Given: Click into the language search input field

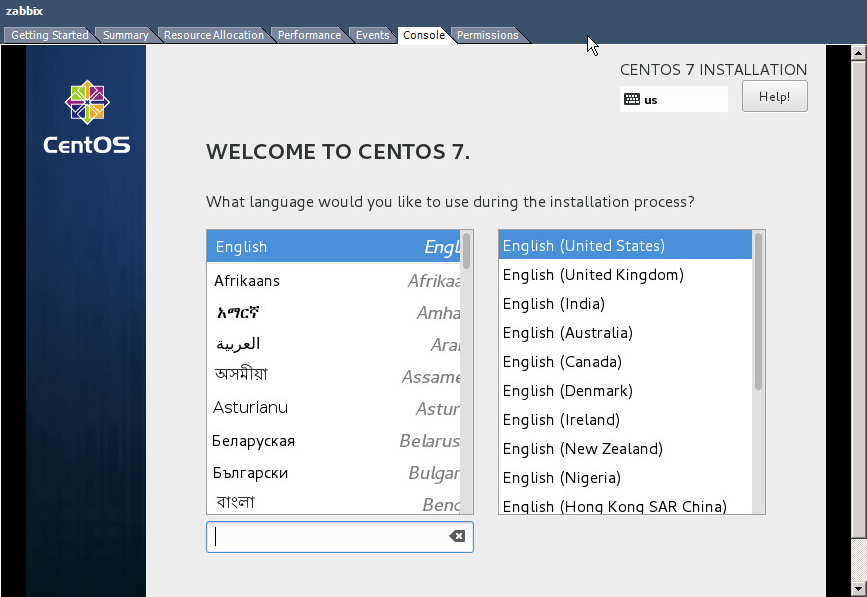Looking at the screenshot, I should [x=330, y=536].
